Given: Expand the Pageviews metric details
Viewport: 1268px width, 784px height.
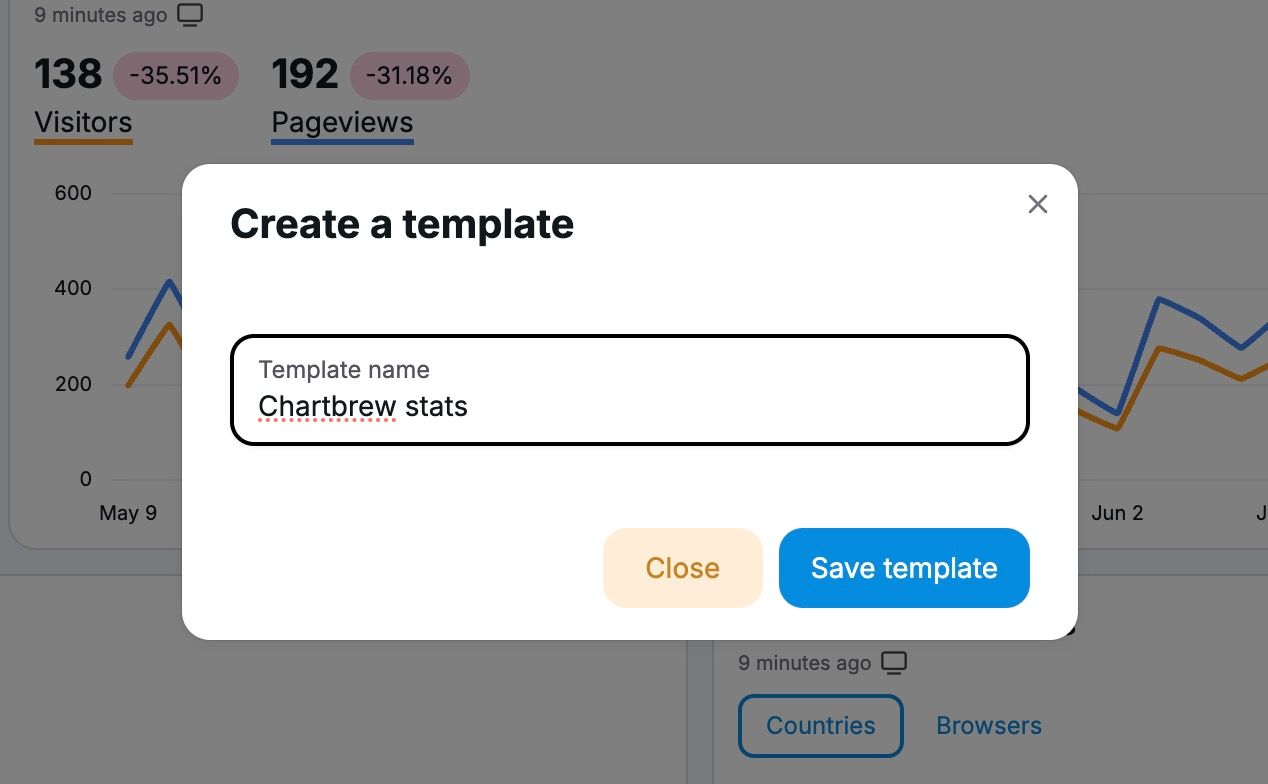Looking at the screenshot, I should [342, 122].
